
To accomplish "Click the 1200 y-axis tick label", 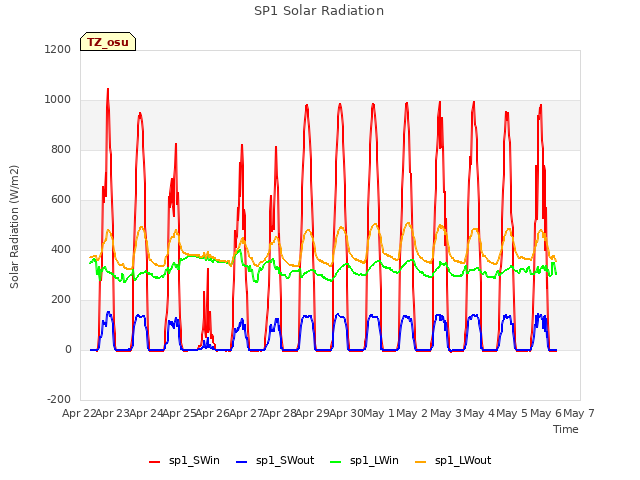I will [58, 49].
